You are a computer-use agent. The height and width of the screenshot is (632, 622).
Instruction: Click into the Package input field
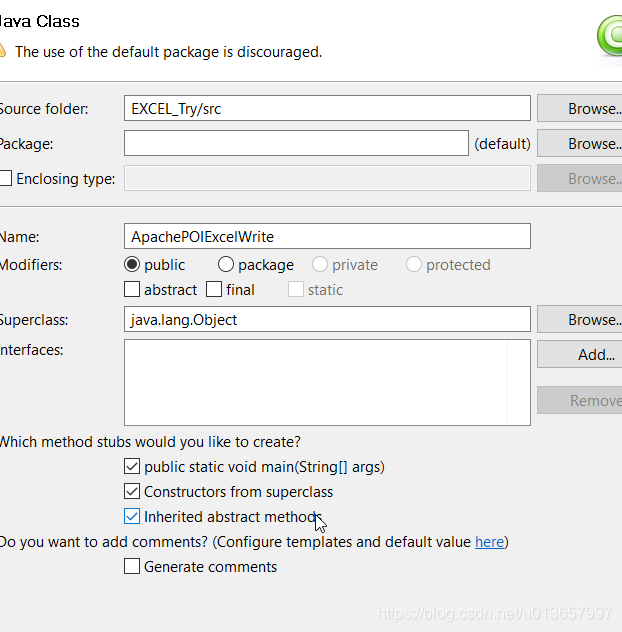[x=296, y=143]
